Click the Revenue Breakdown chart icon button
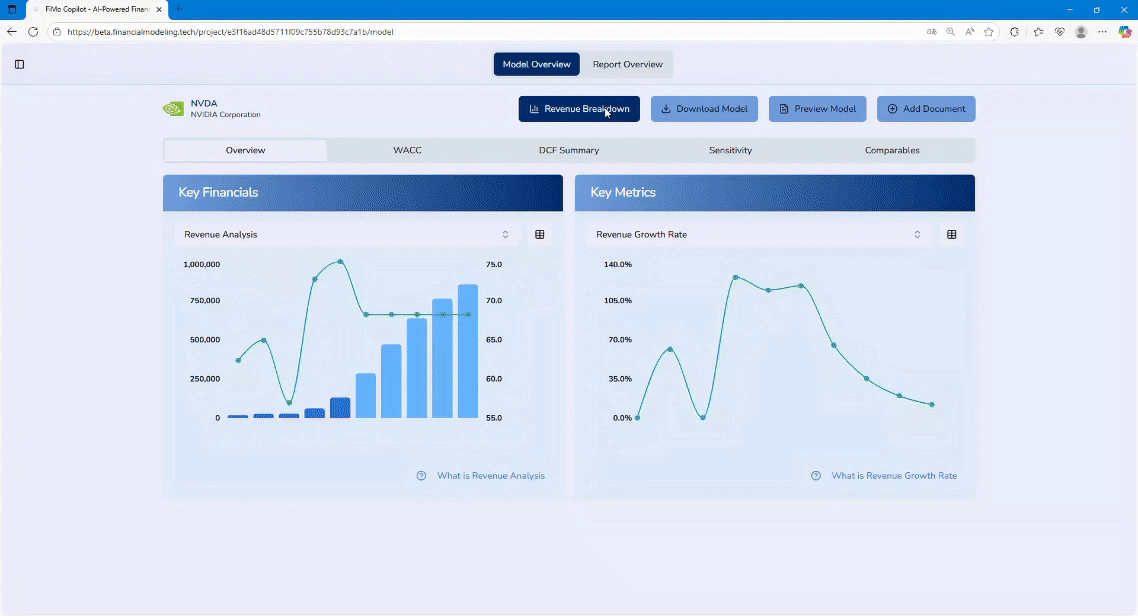This screenshot has width=1138, height=616. pos(533,109)
